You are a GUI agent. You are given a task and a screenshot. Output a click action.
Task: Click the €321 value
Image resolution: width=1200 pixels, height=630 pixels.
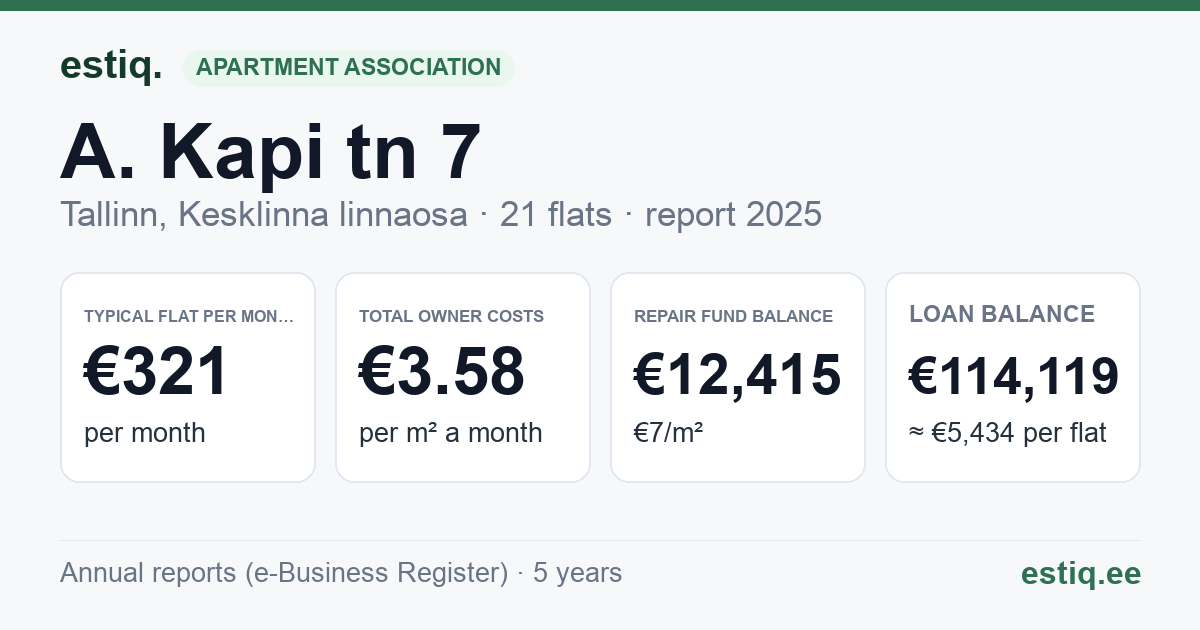tap(157, 372)
